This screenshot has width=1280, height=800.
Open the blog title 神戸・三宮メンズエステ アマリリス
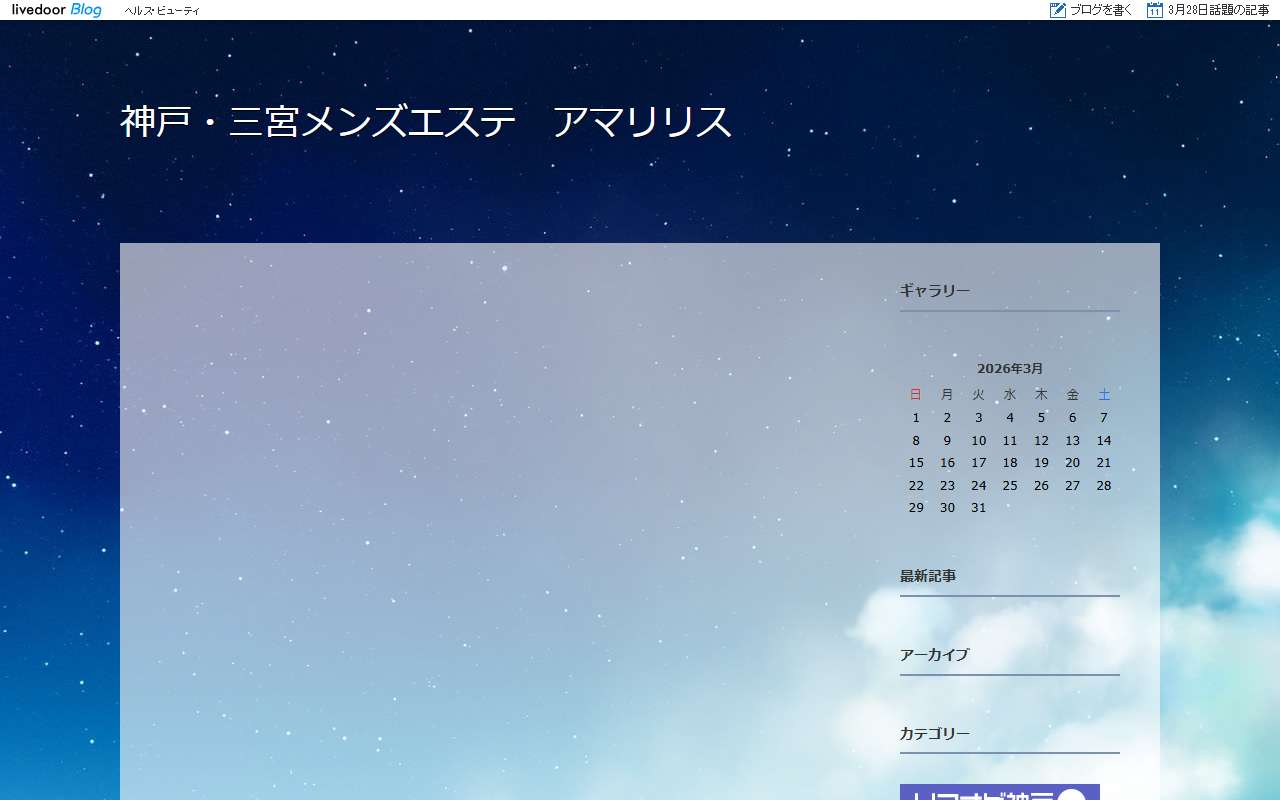click(426, 122)
